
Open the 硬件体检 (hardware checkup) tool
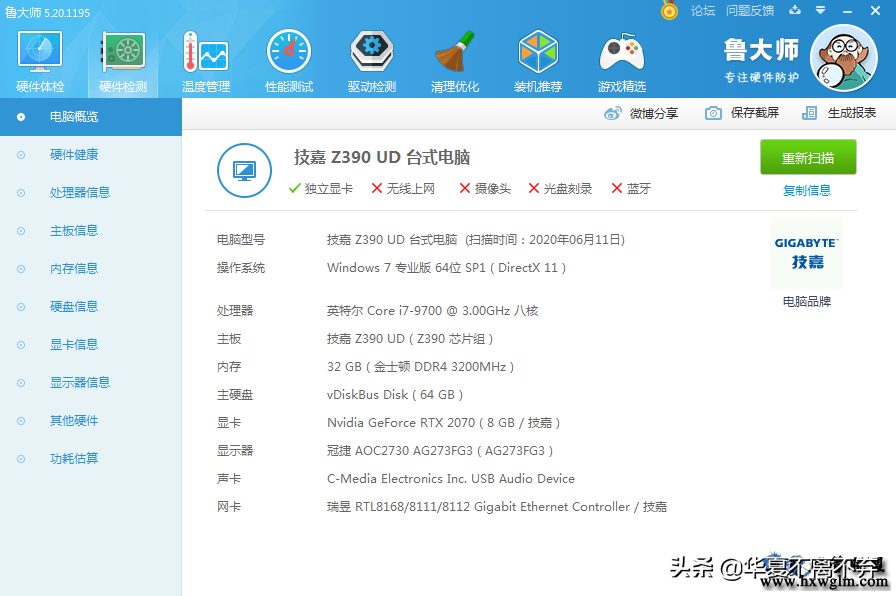coord(40,55)
